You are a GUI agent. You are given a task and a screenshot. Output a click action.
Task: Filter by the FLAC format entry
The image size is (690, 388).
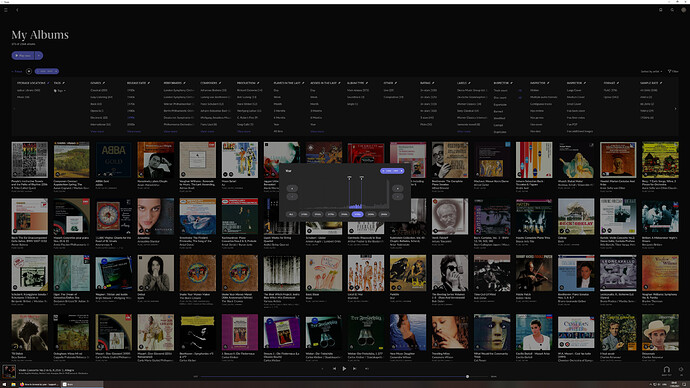[610, 90]
